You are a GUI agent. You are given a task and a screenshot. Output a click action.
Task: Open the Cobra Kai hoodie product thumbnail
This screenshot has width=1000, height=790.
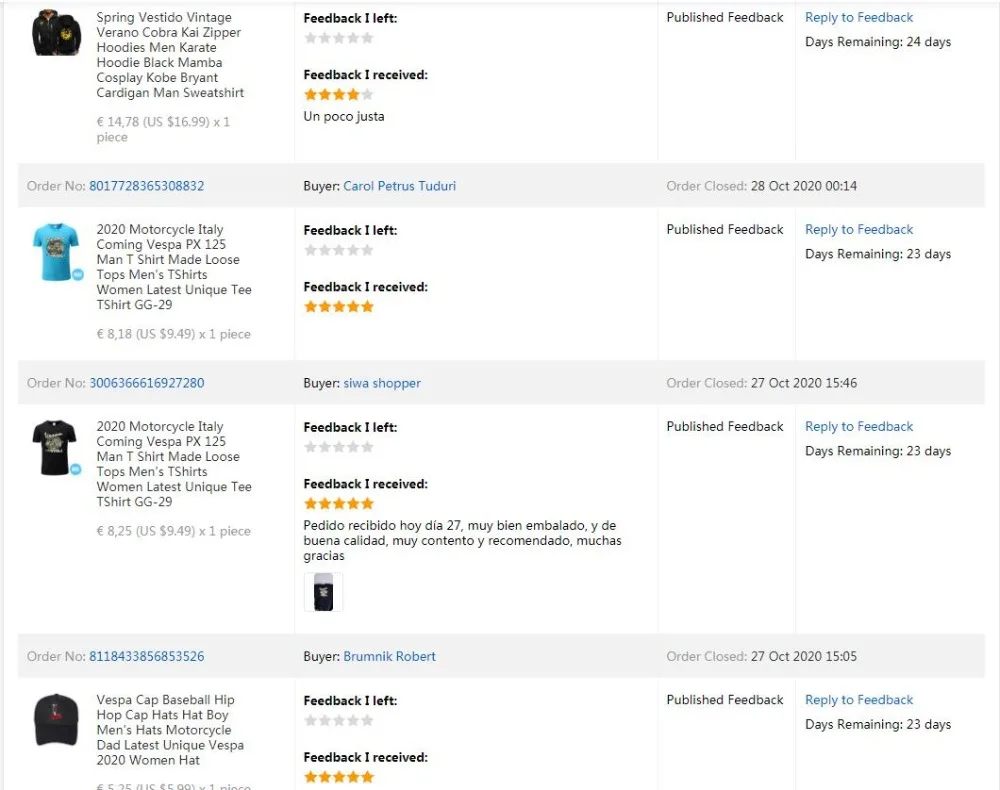(56, 33)
